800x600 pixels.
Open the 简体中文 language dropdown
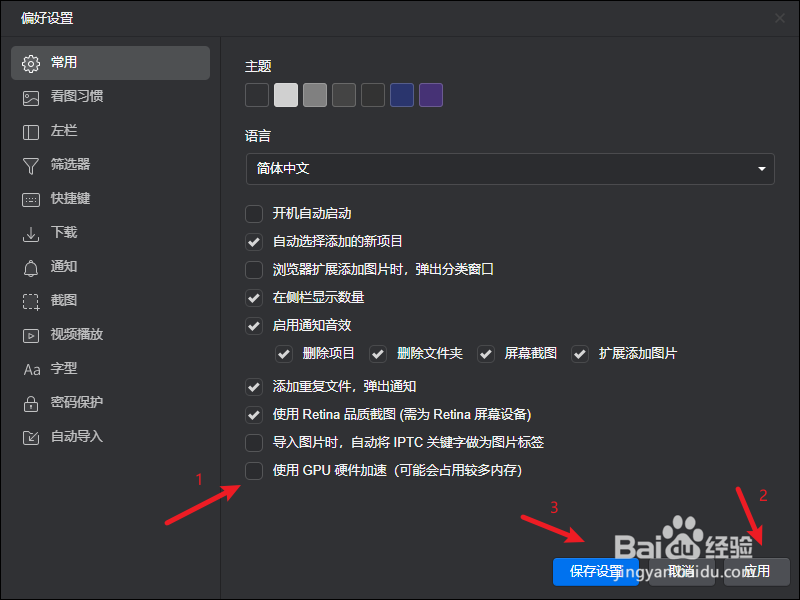(510, 169)
